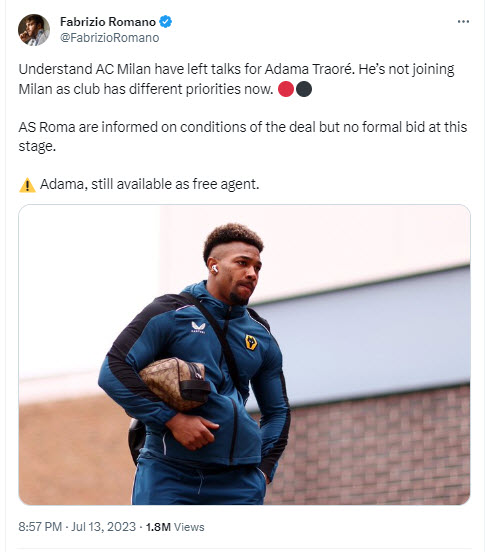
Task: Click 'Adama Traoré' in the tweet text
Action: tap(308, 69)
